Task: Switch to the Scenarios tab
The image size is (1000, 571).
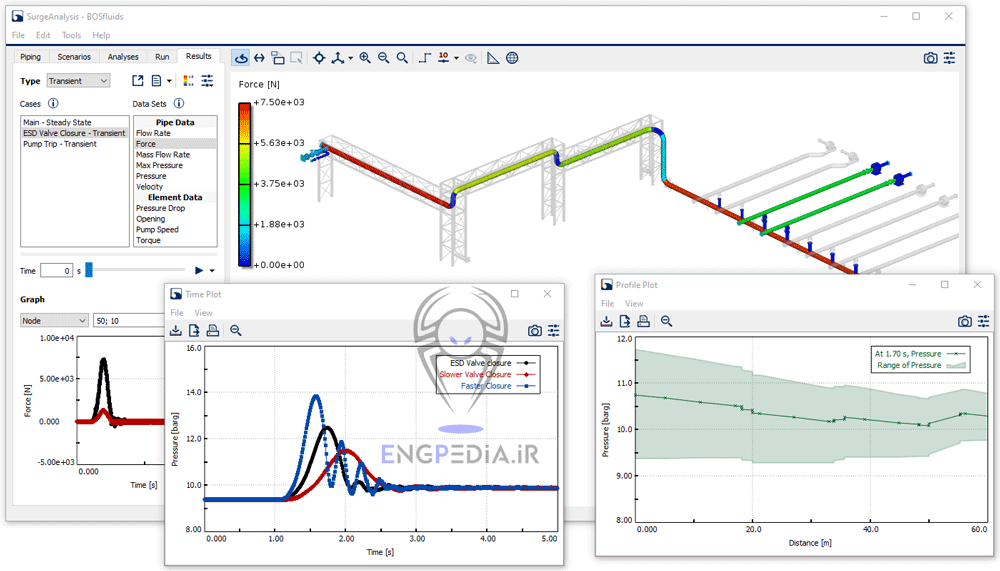Action: coord(74,57)
